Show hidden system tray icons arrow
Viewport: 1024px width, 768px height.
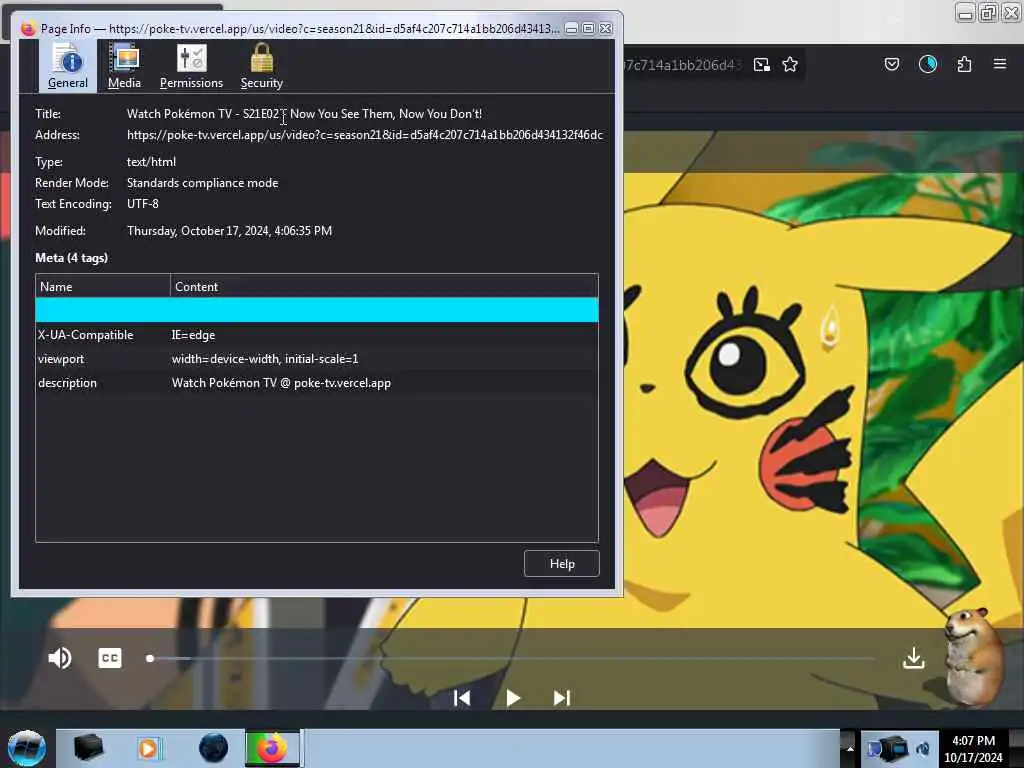tap(849, 748)
